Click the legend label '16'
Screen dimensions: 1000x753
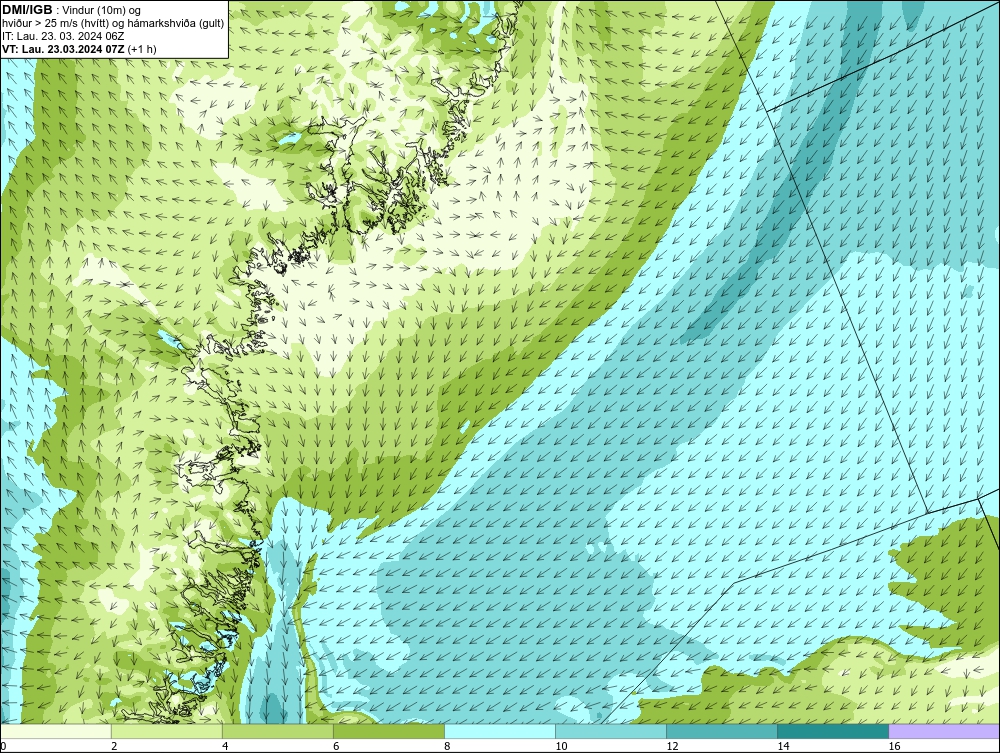tap(894, 746)
